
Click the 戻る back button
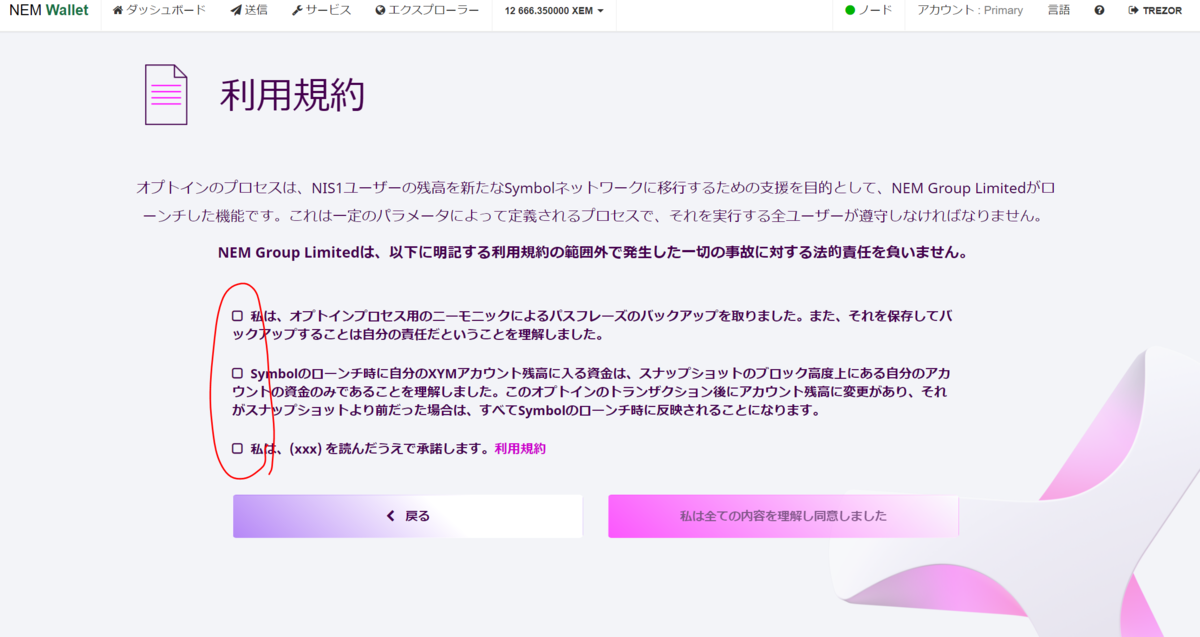coord(408,516)
